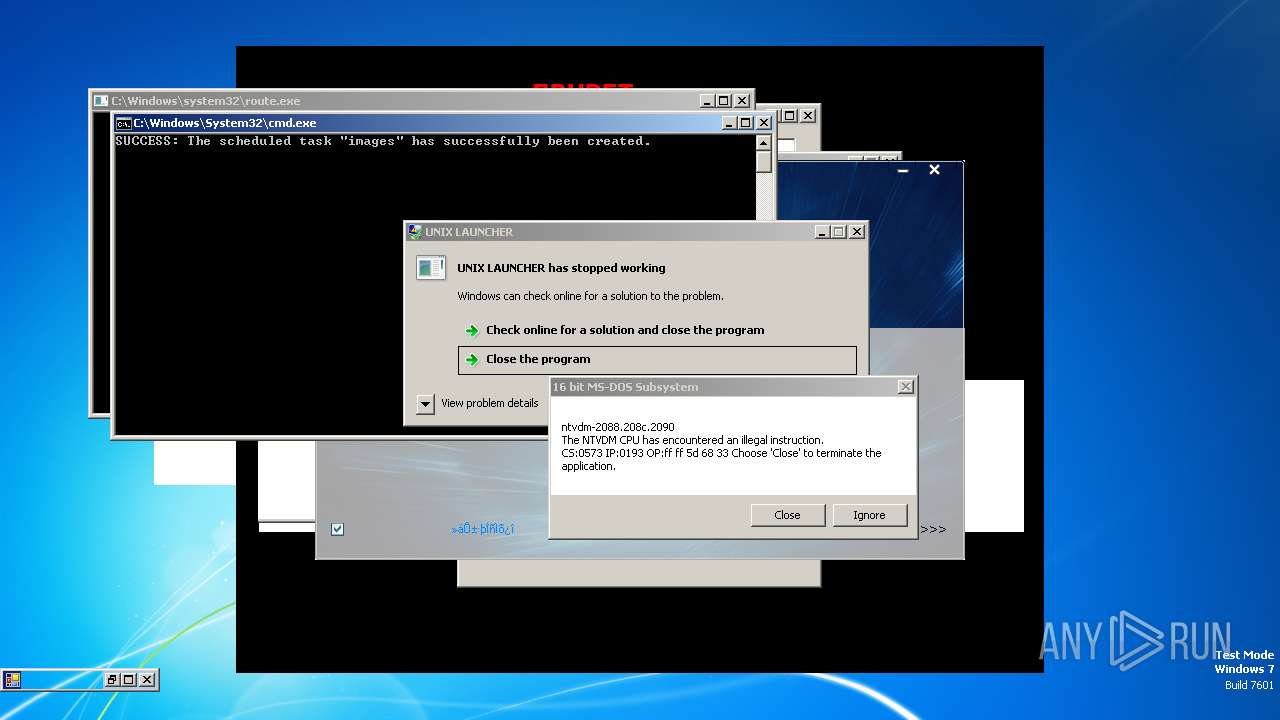Screen dimensions: 1280x720
Task: Click 'The NTVDM CPU has encountered an illegal instruction' text
Action: [x=692, y=440]
